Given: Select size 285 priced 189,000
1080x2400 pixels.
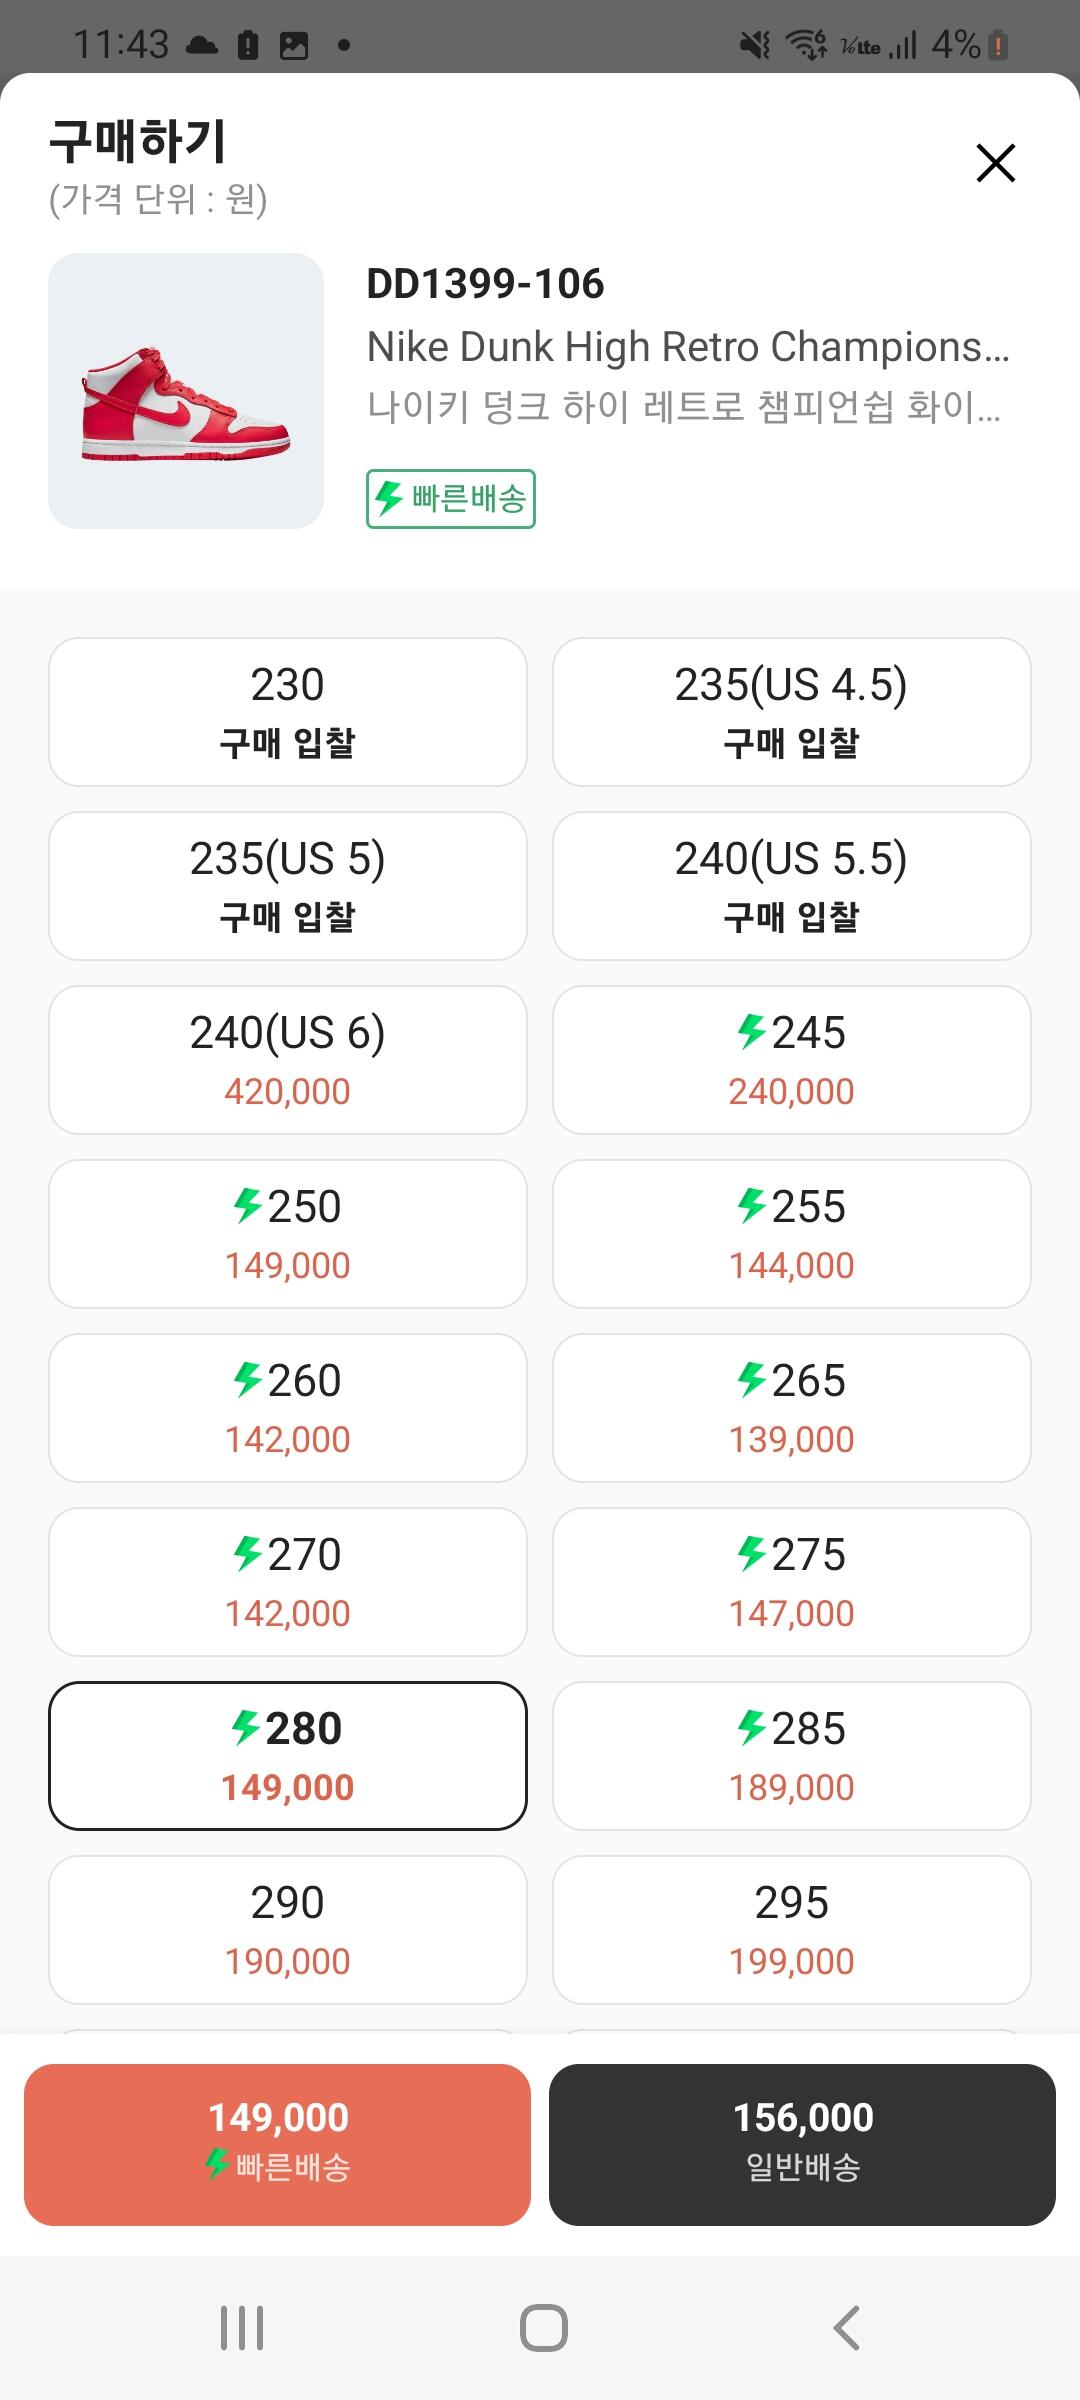Looking at the screenshot, I should point(791,1756).
